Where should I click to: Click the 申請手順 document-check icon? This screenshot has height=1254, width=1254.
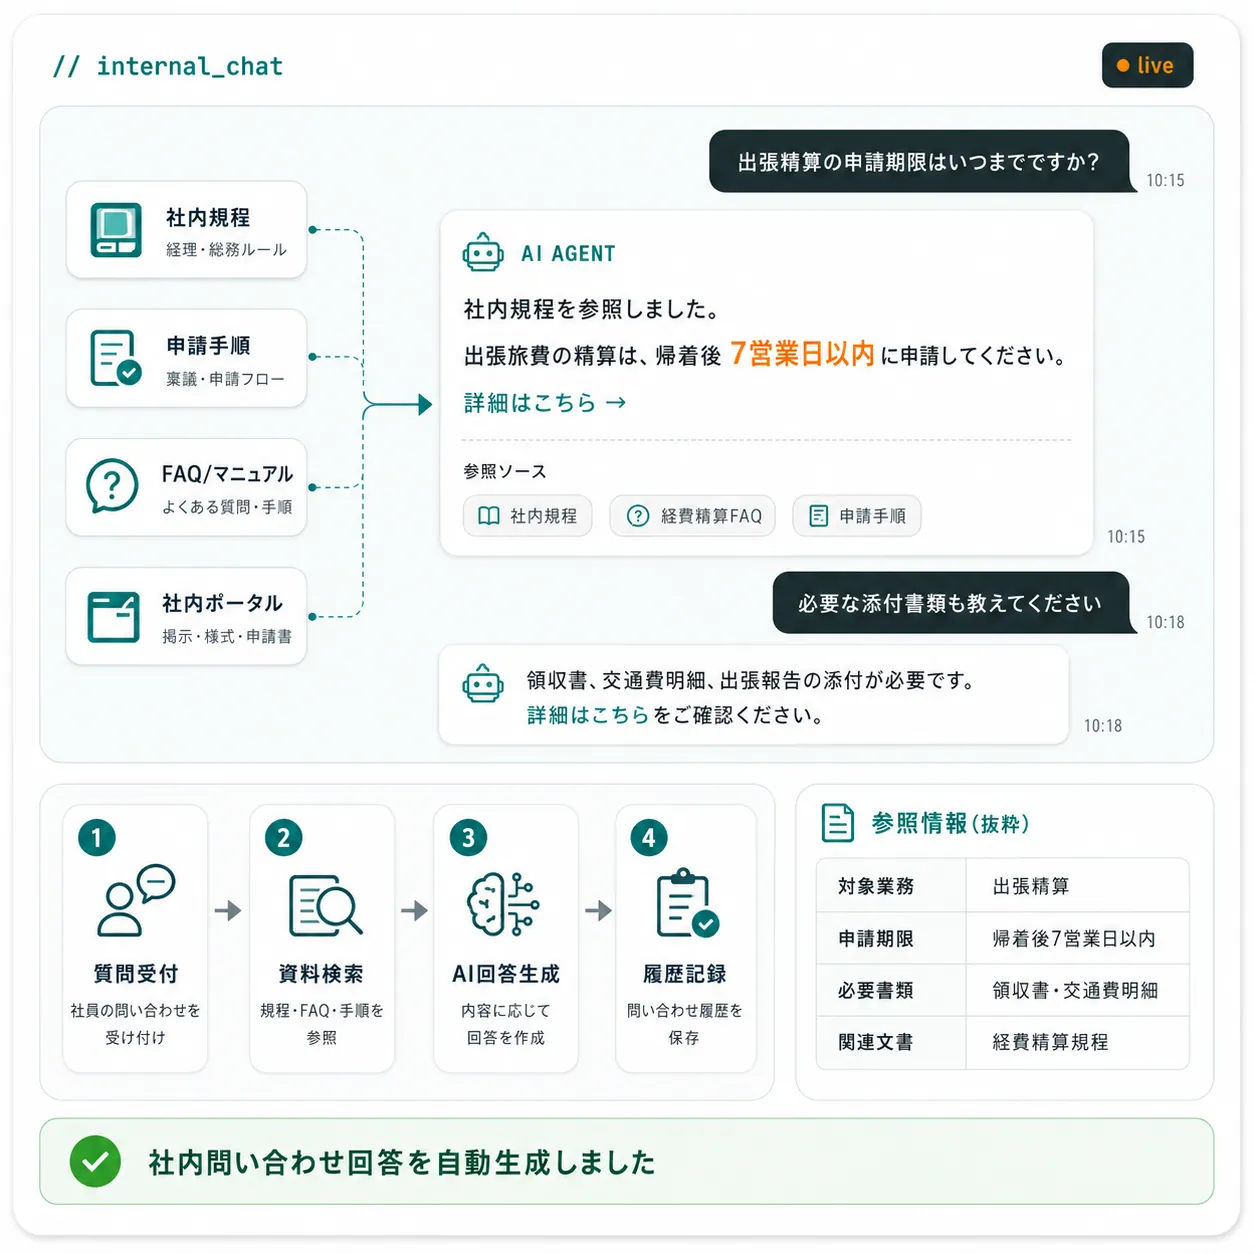(x=115, y=358)
